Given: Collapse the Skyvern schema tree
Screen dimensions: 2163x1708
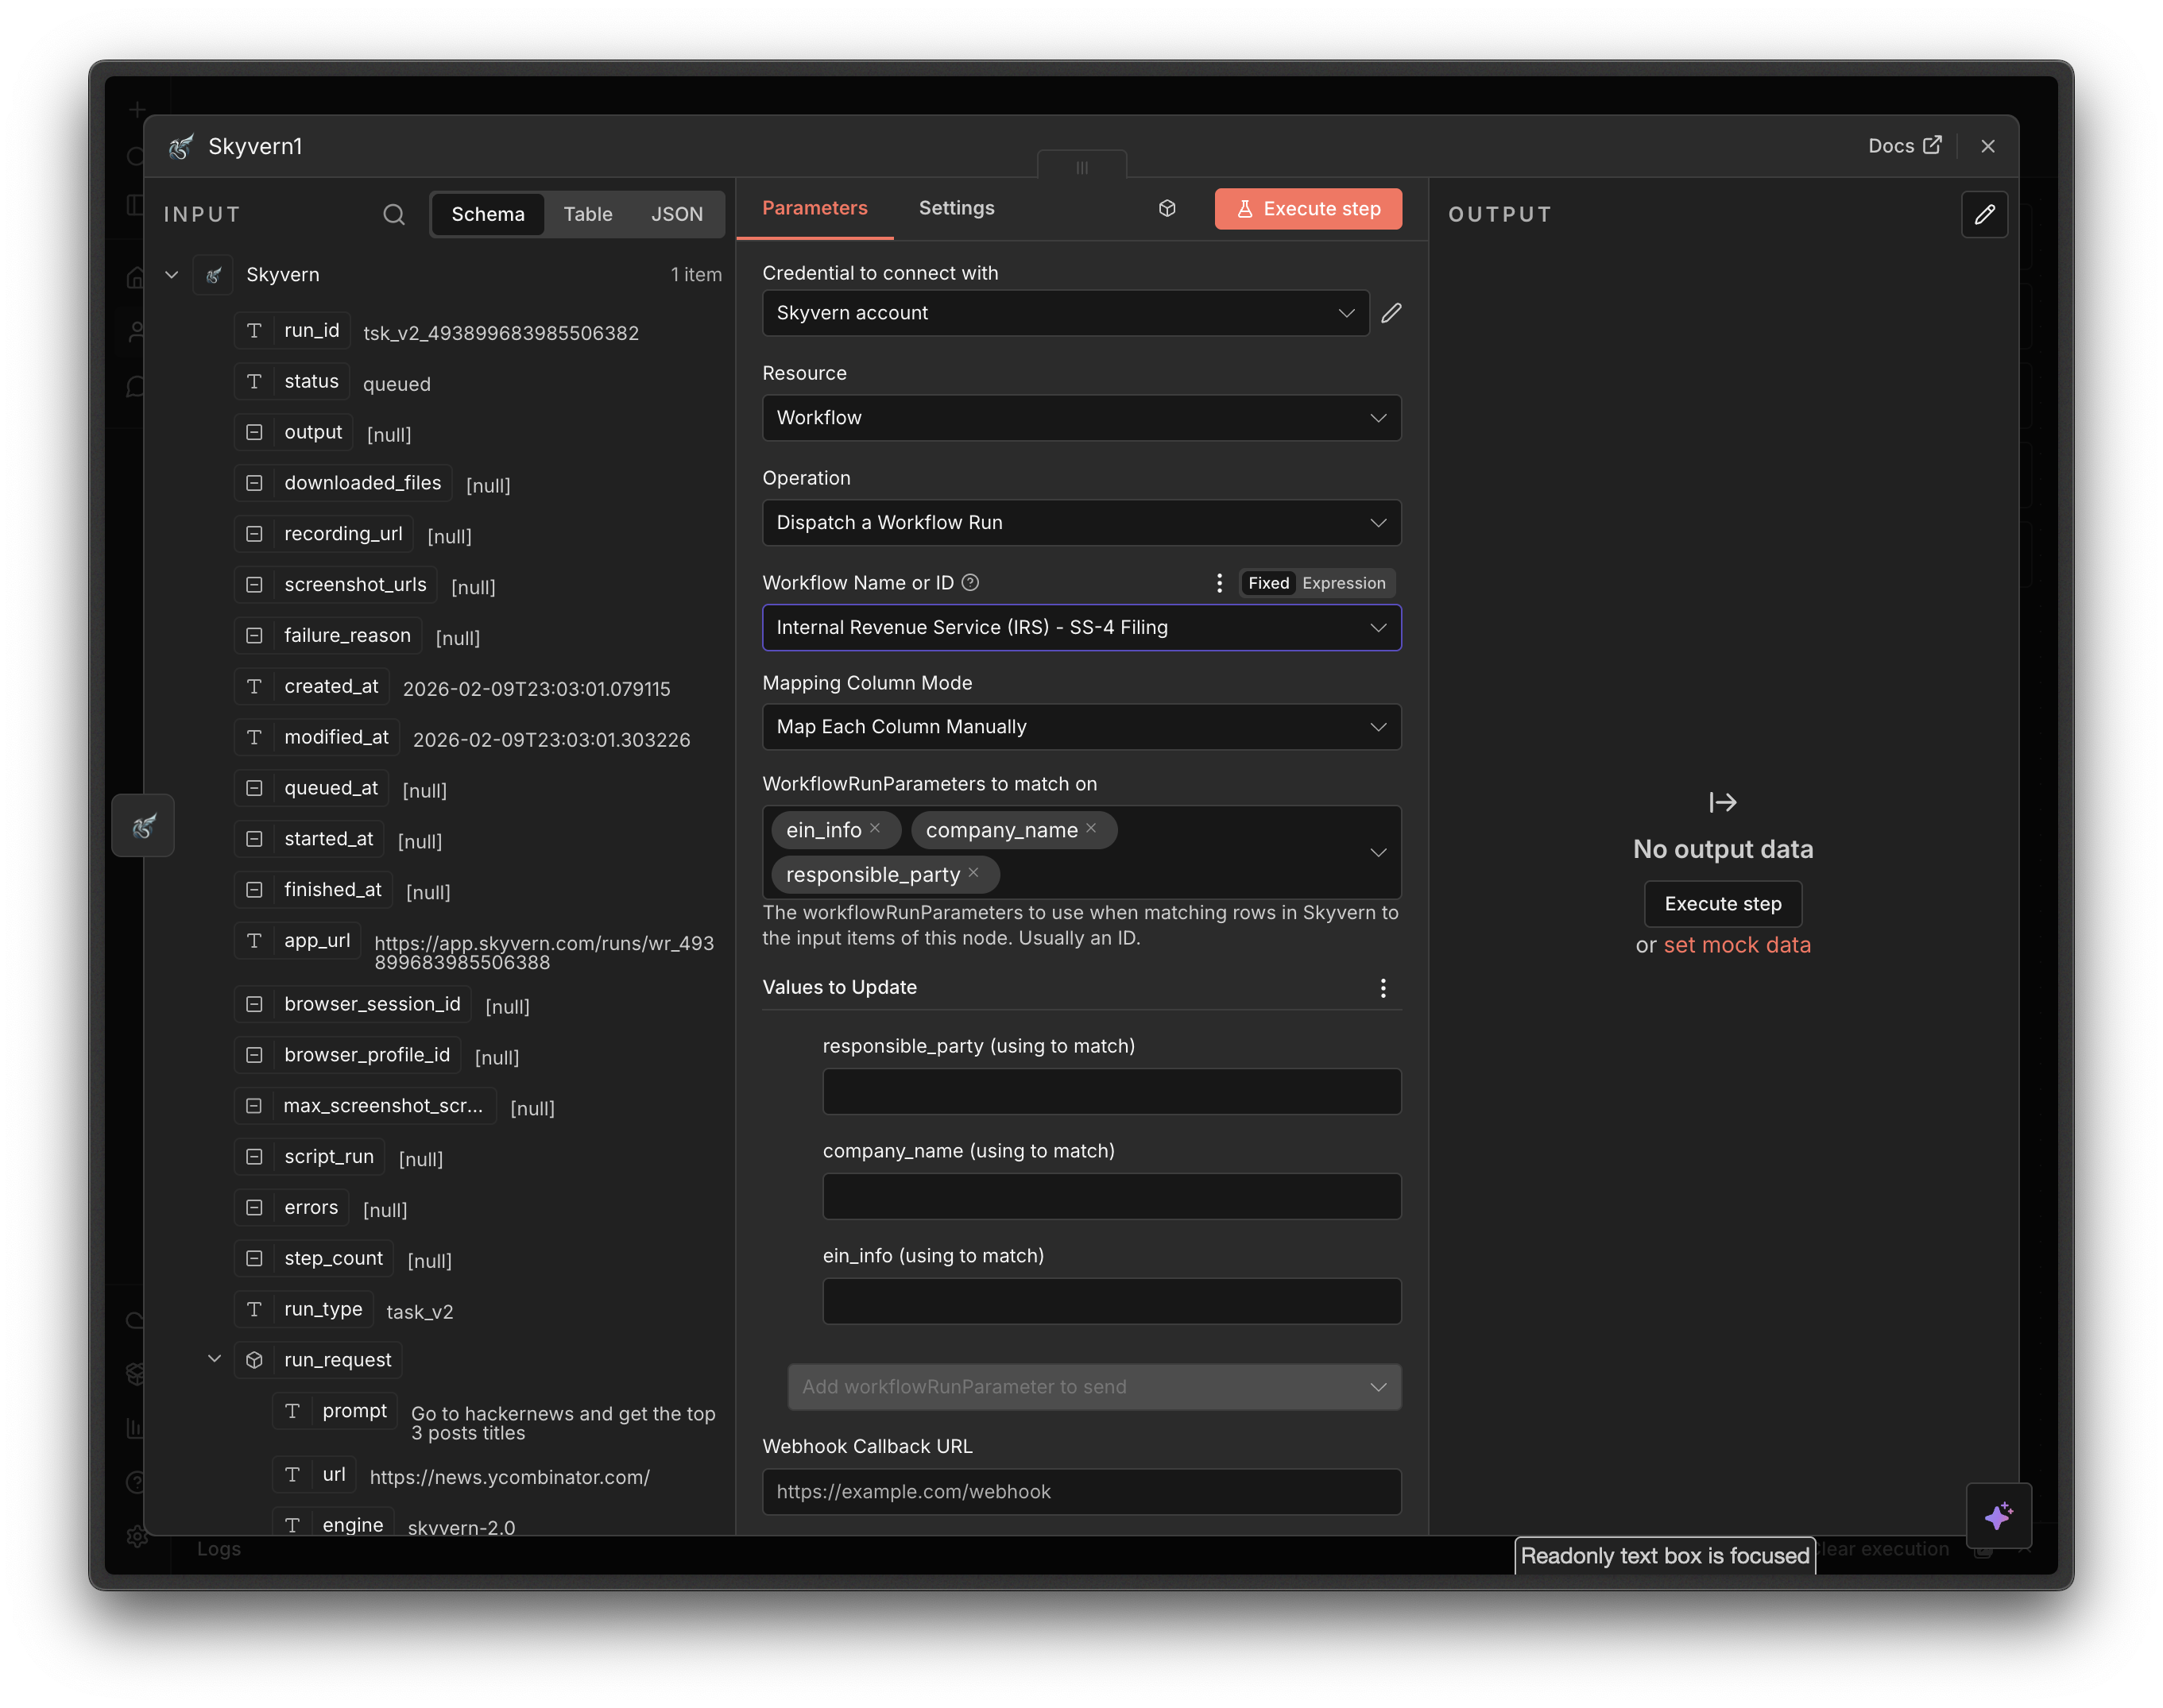Looking at the screenshot, I should click(171, 274).
